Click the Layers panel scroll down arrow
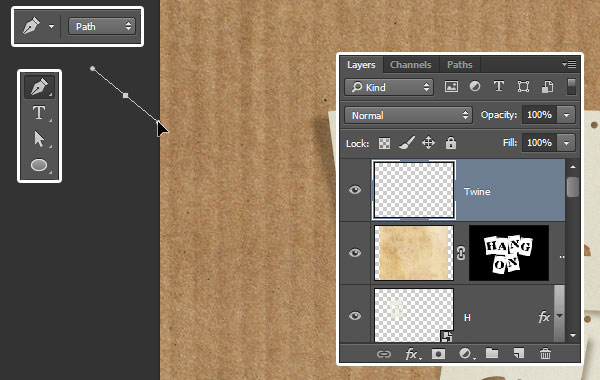This screenshot has height=380, width=600. tap(573, 335)
